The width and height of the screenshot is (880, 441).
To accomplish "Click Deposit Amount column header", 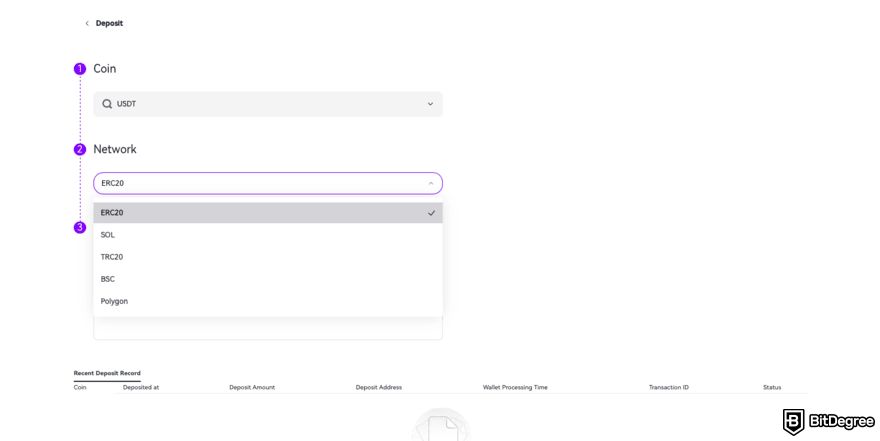I will pyautogui.click(x=252, y=387).
